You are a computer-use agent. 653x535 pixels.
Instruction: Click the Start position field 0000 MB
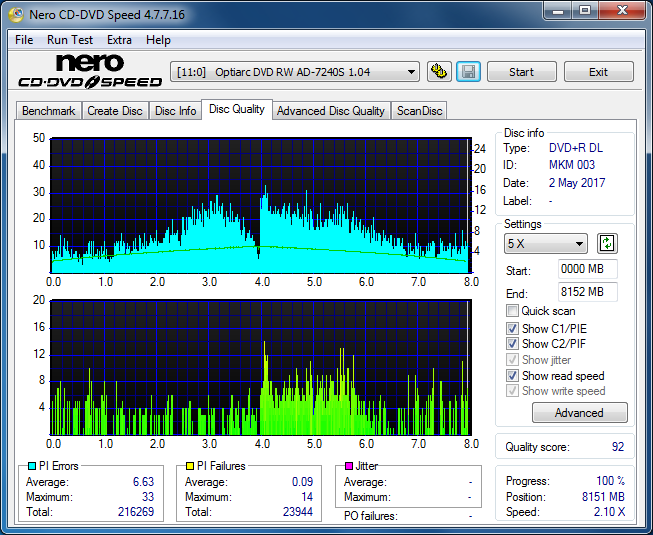click(x=588, y=269)
